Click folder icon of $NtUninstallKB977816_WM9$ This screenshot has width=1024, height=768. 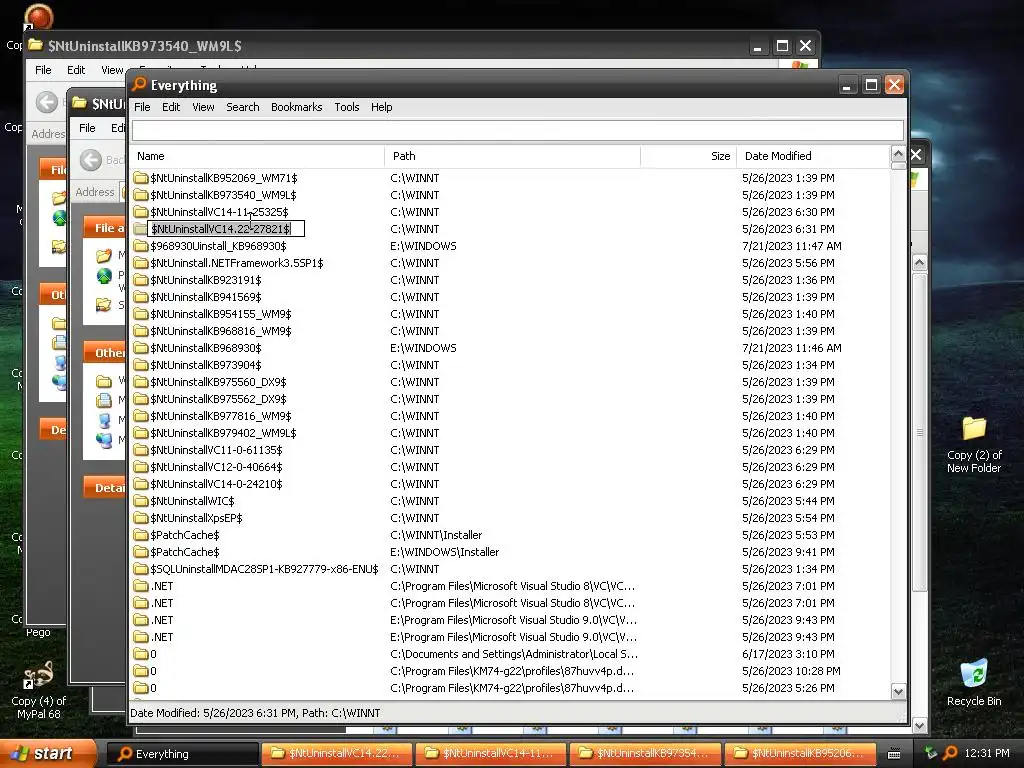[140, 415]
